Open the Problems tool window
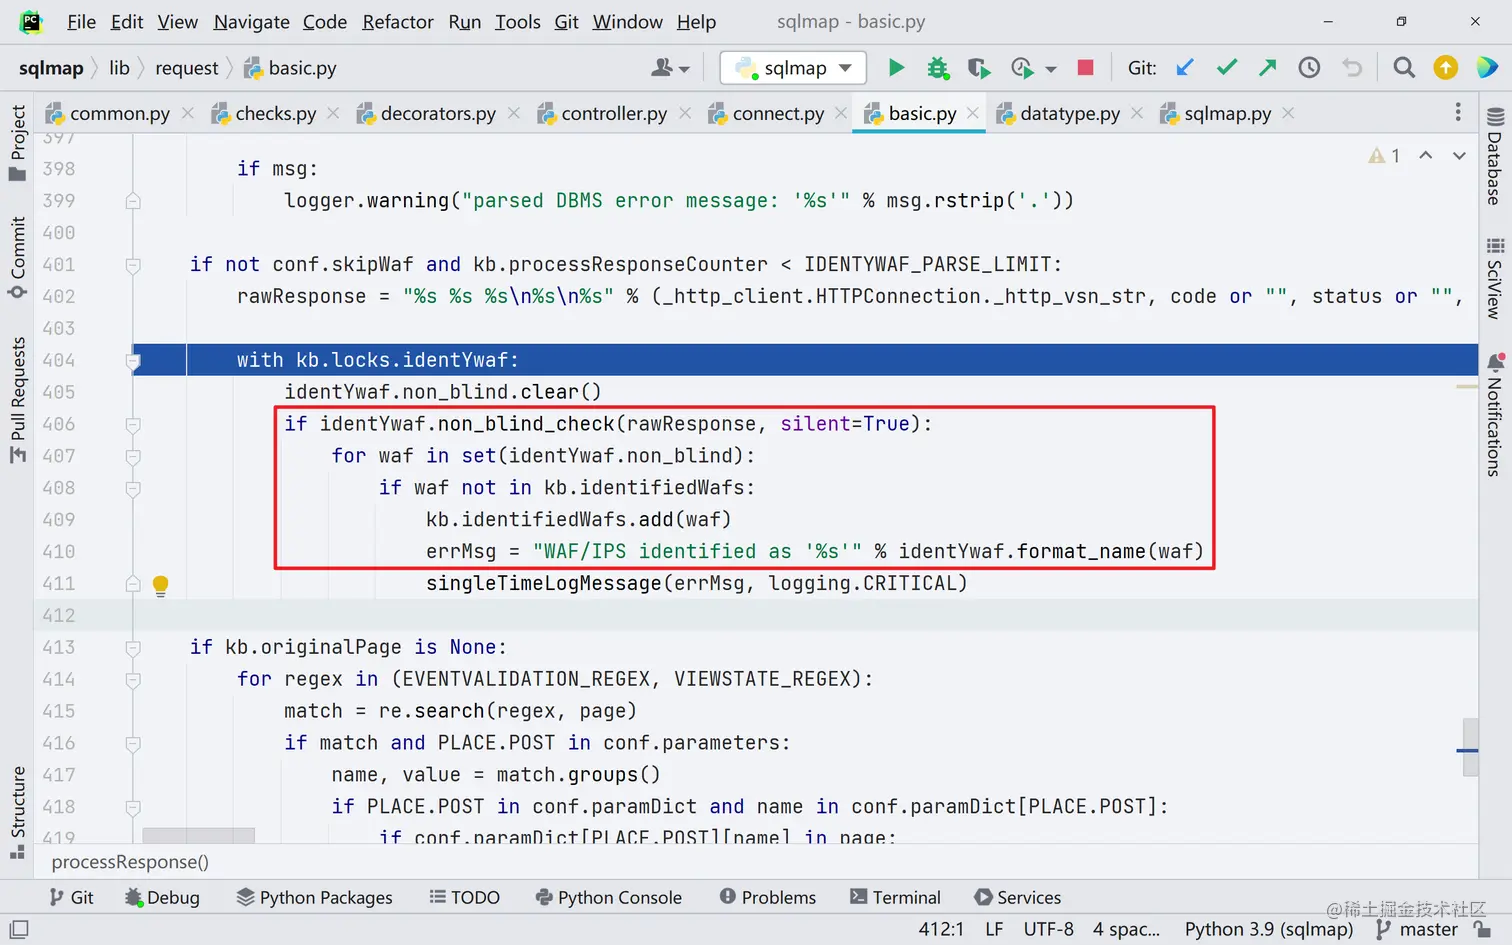Screen dimensions: 1512x945 pos(768,897)
